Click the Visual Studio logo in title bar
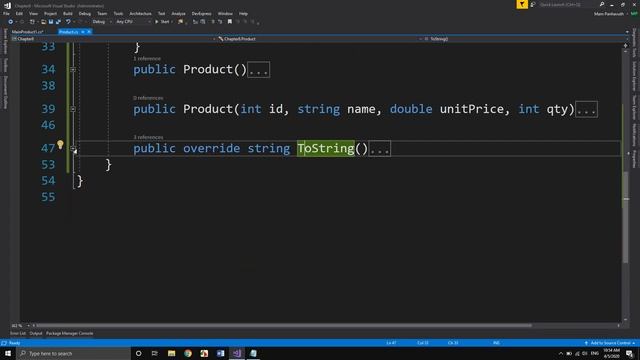Screen dimensions: 640x360 pyautogui.click(x=7, y=6)
